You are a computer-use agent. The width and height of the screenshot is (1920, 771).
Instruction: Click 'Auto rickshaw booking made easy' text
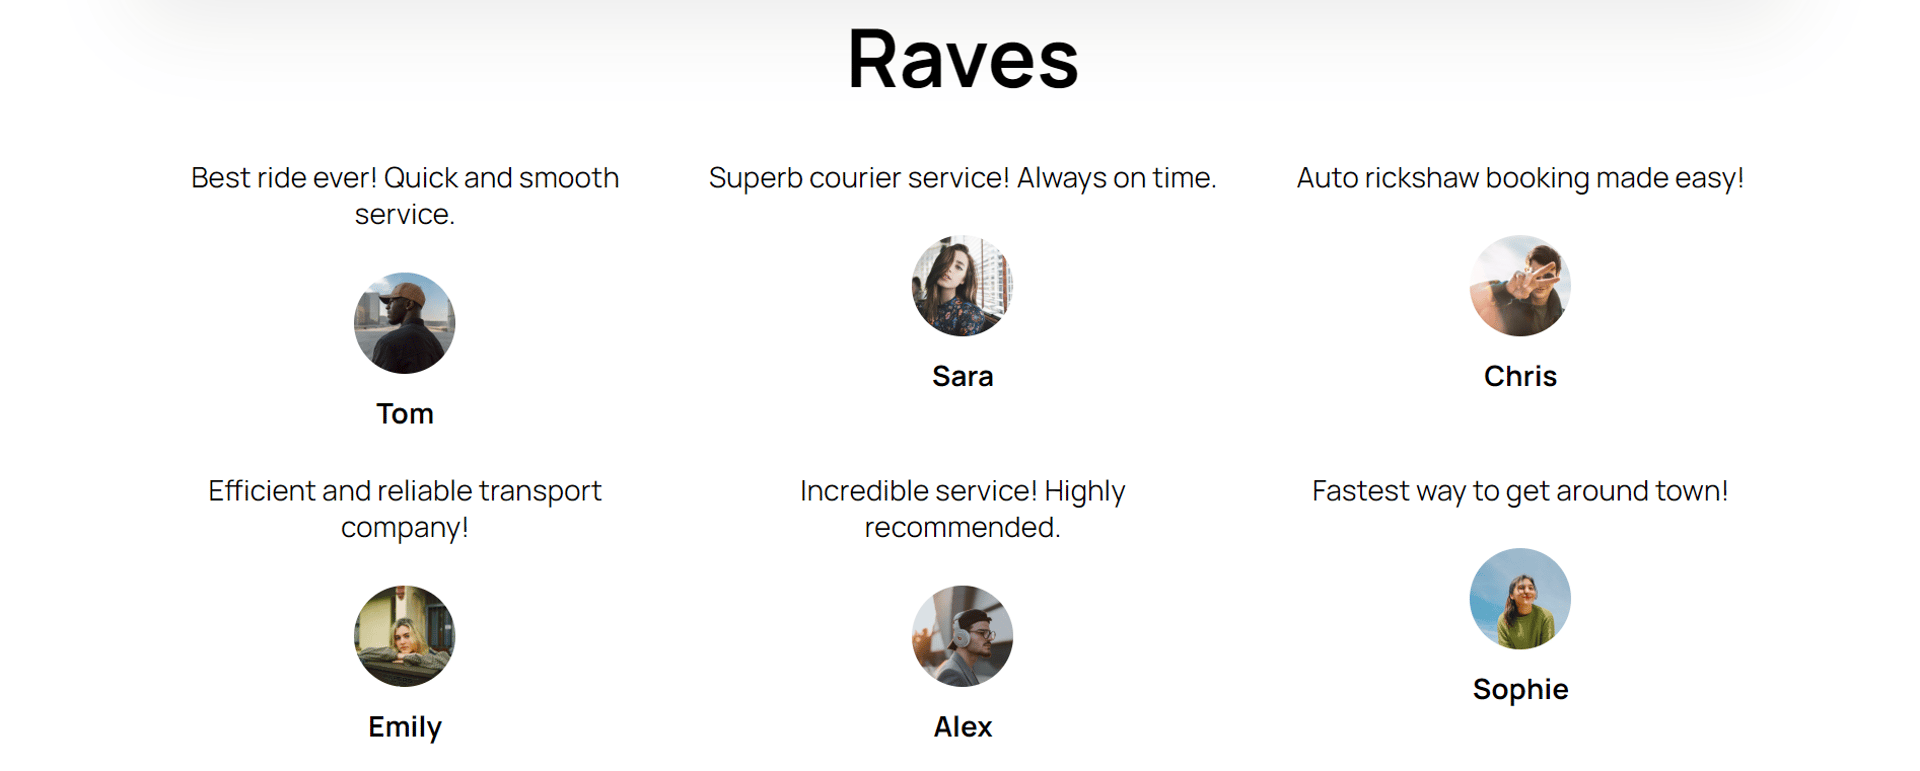[1519, 178]
